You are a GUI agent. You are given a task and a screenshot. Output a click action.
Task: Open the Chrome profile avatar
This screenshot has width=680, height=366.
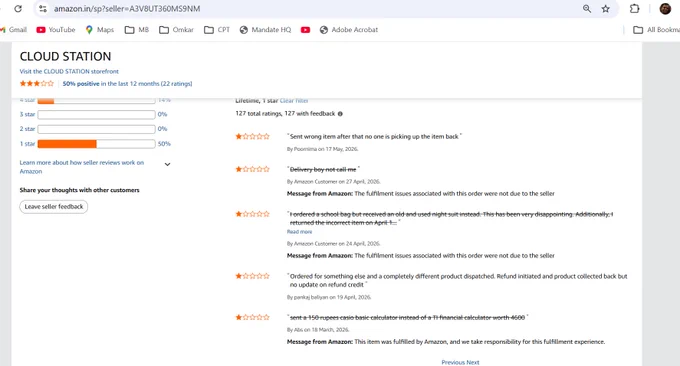tap(665, 9)
